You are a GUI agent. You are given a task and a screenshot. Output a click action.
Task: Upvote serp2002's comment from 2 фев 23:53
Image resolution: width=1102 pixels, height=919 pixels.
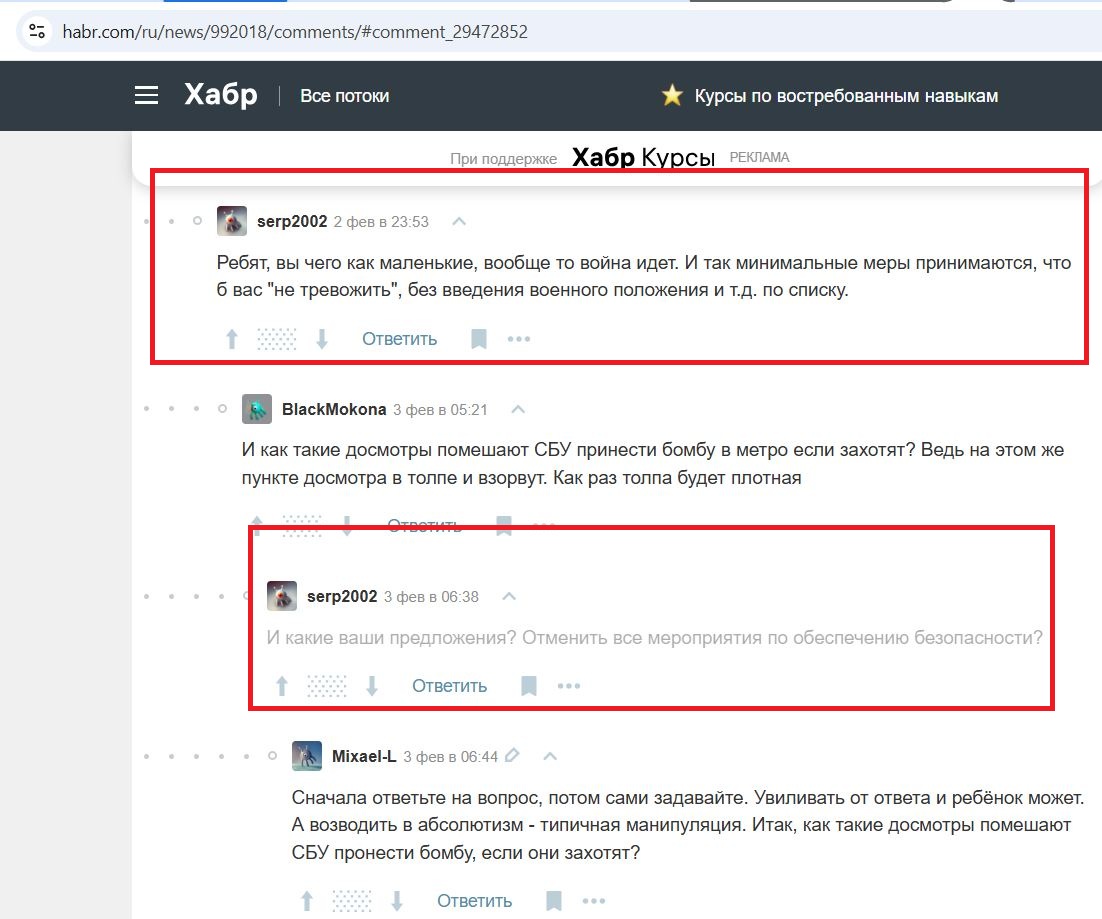[232, 339]
